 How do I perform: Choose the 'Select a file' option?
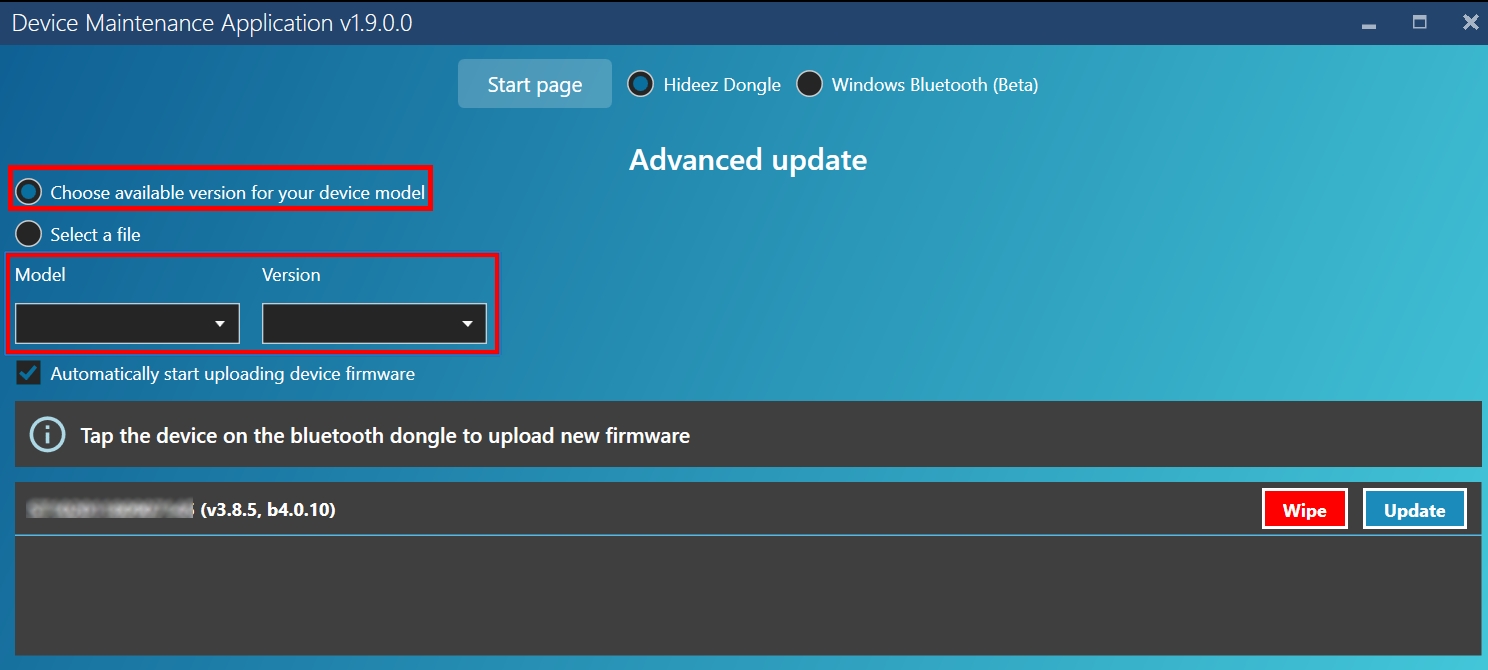click(x=29, y=234)
